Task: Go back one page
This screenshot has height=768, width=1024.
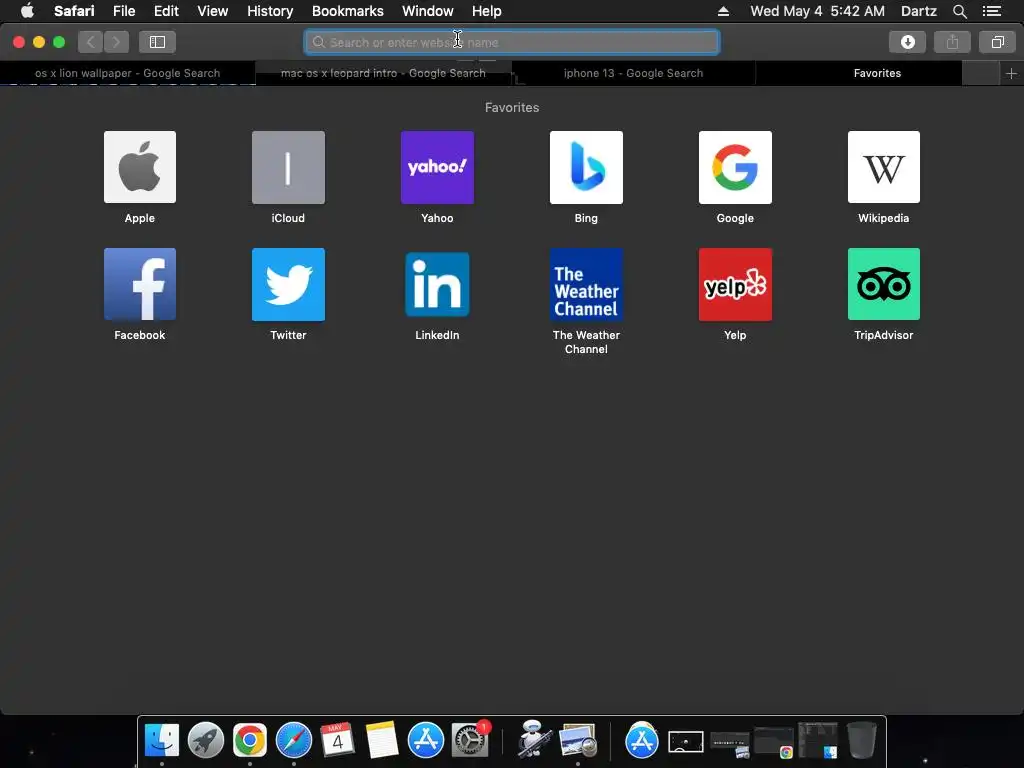Action: [x=91, y=42]
